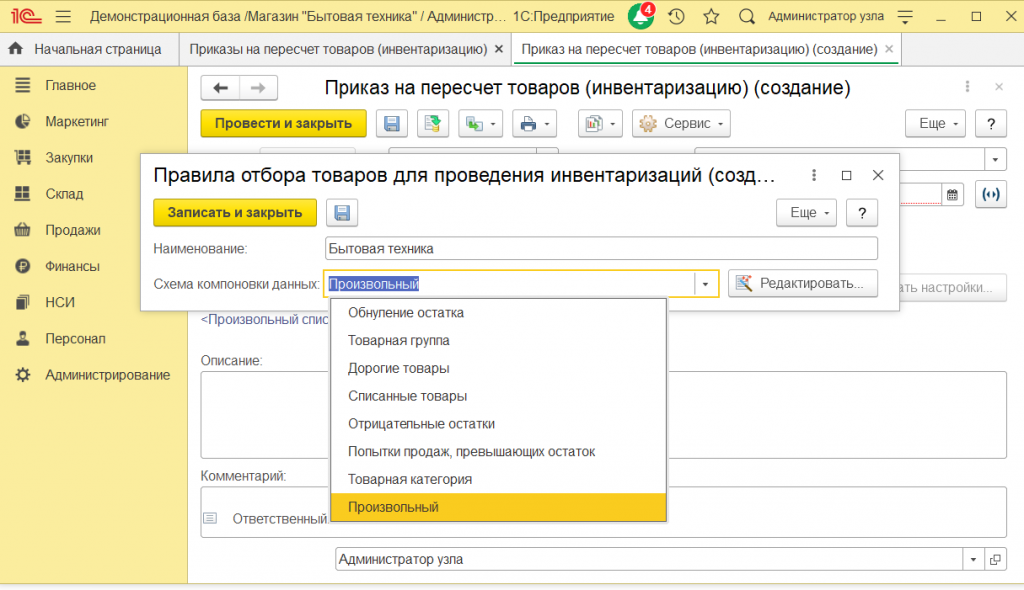This screenshot has height=590, width=1024.
Task: Click the Администратор узла responsible field
Action: (x=649, y=559)
